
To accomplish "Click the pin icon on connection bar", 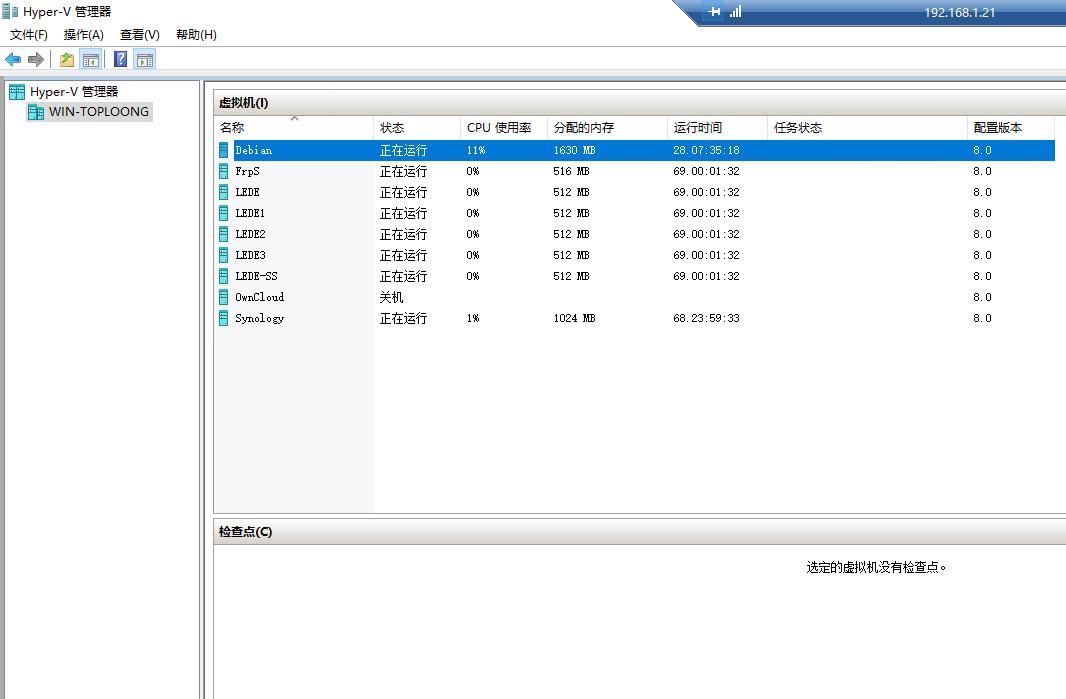I will click(x=714, y=12).
